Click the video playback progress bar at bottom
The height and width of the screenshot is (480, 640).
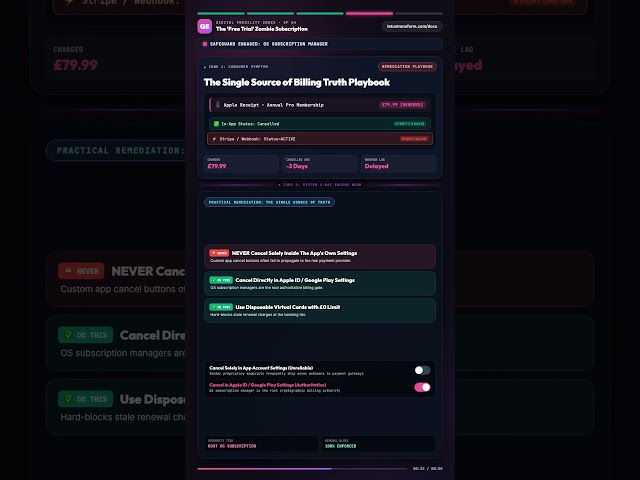302,469
